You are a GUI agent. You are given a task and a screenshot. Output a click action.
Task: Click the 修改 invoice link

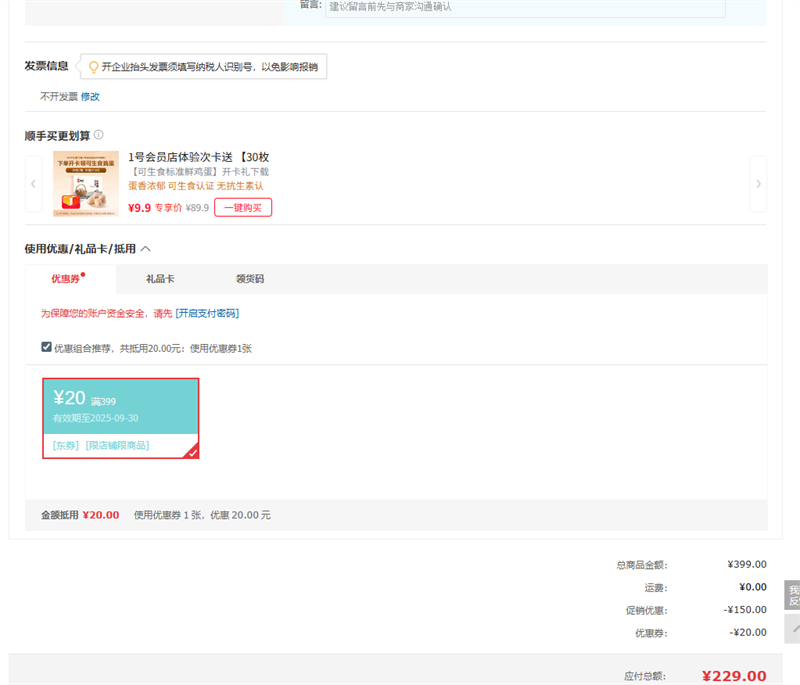[x=90, y=97]
